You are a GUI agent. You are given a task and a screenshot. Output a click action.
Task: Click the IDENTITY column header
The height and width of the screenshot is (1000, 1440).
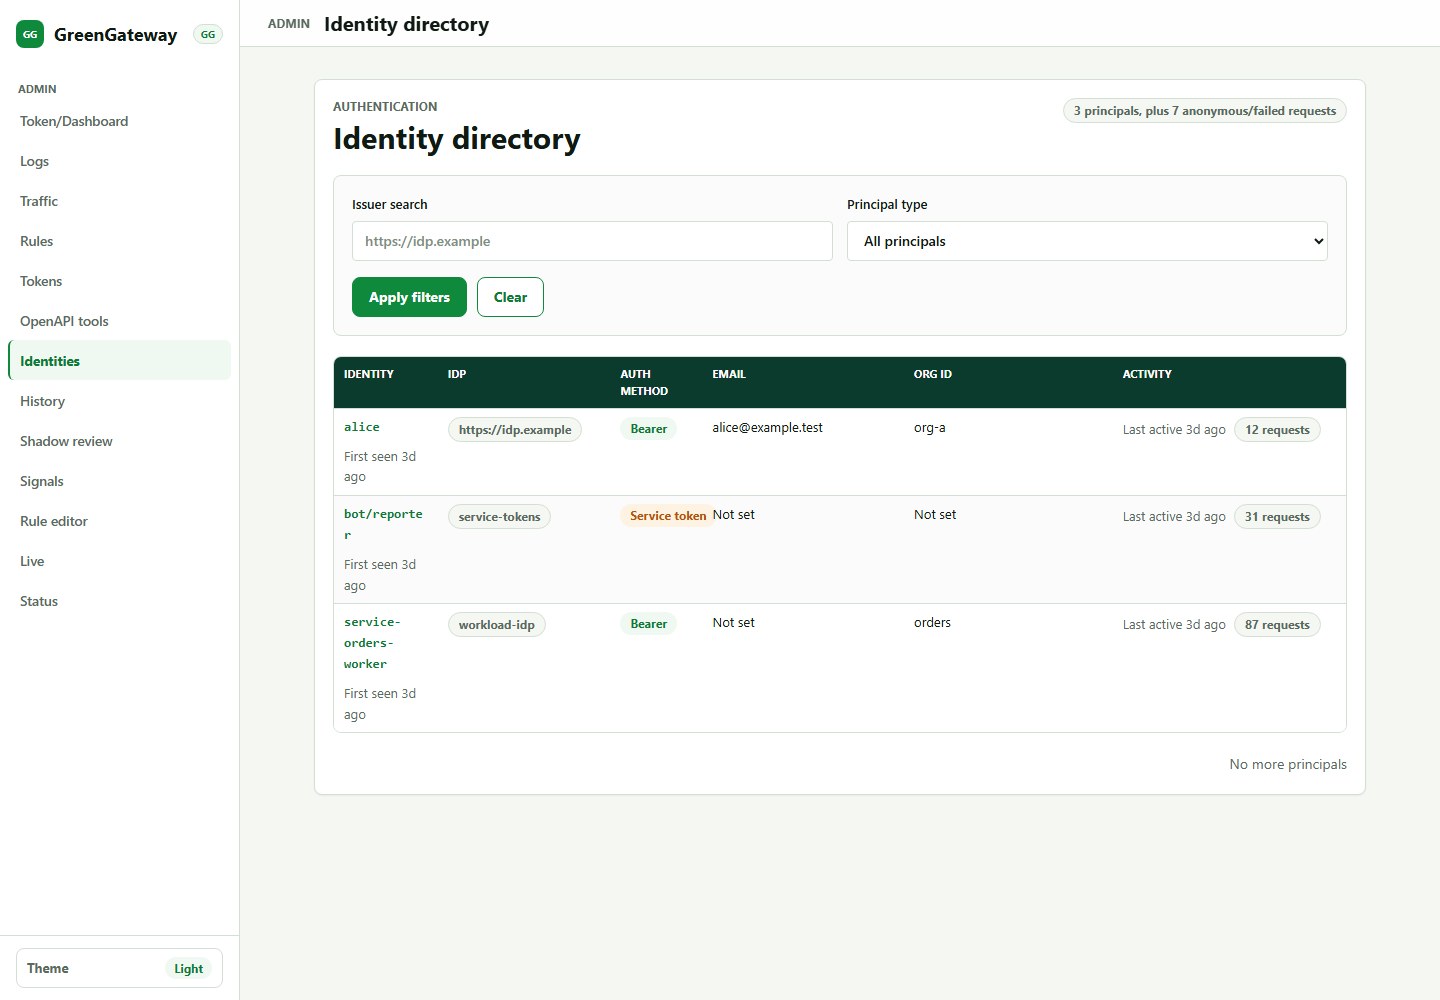[x=369, y=374]
